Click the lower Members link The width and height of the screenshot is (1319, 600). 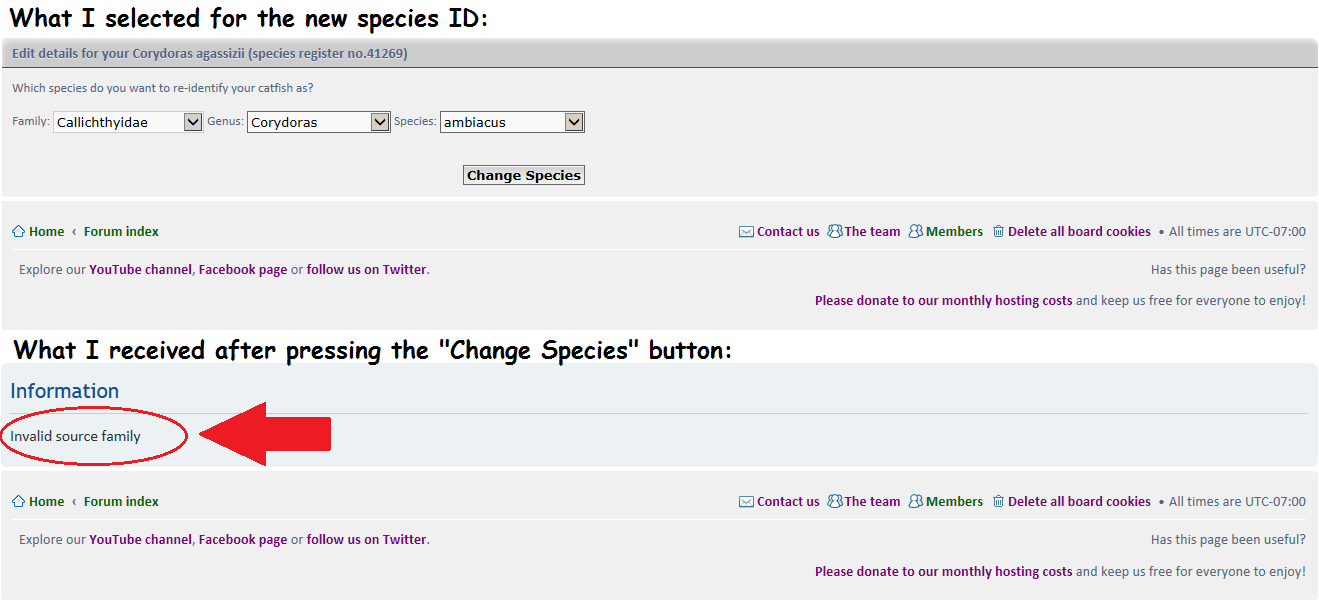954,501
